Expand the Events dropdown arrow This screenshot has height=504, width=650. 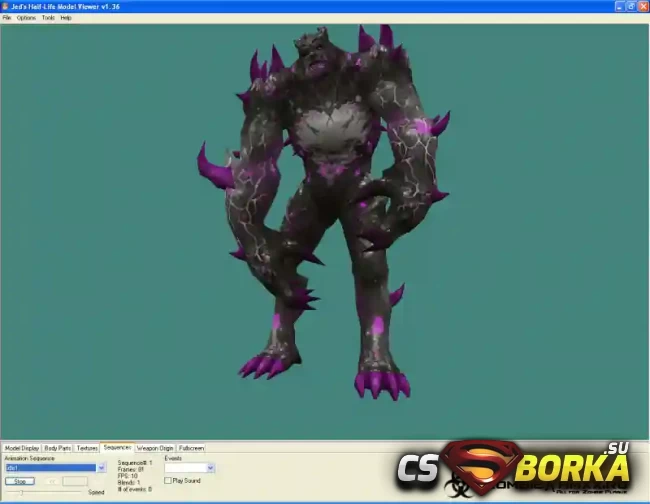click(x=210, y=468)
